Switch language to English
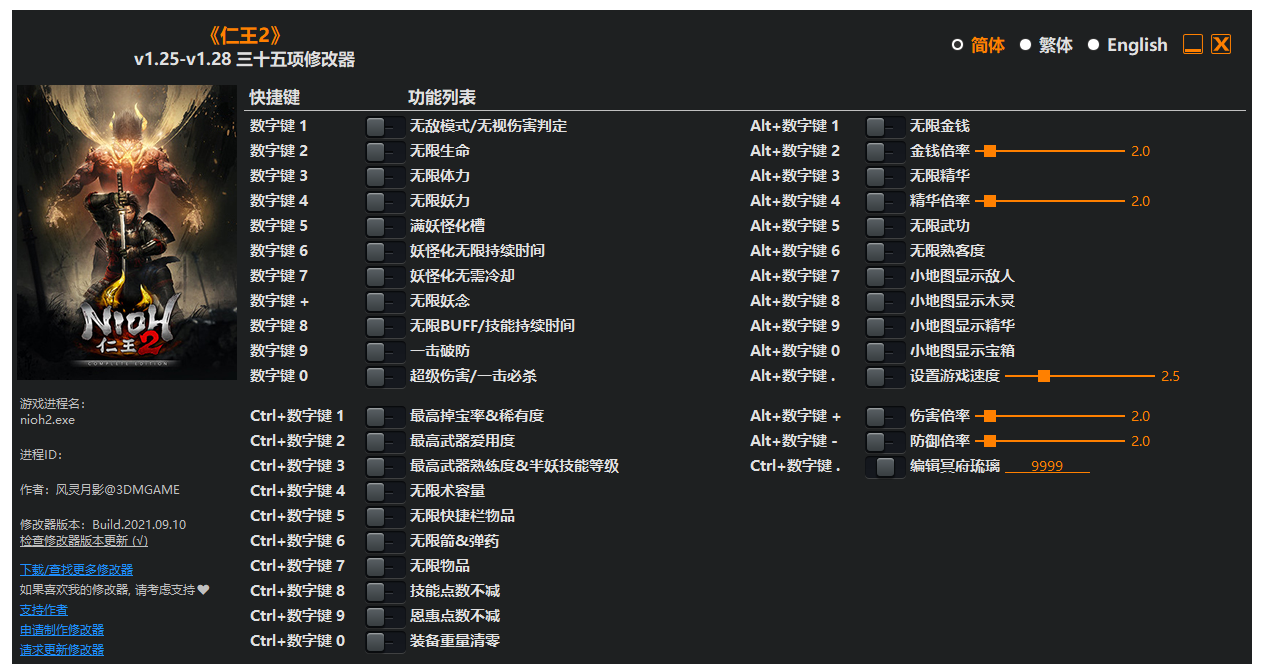 [x=1128, y=45]
